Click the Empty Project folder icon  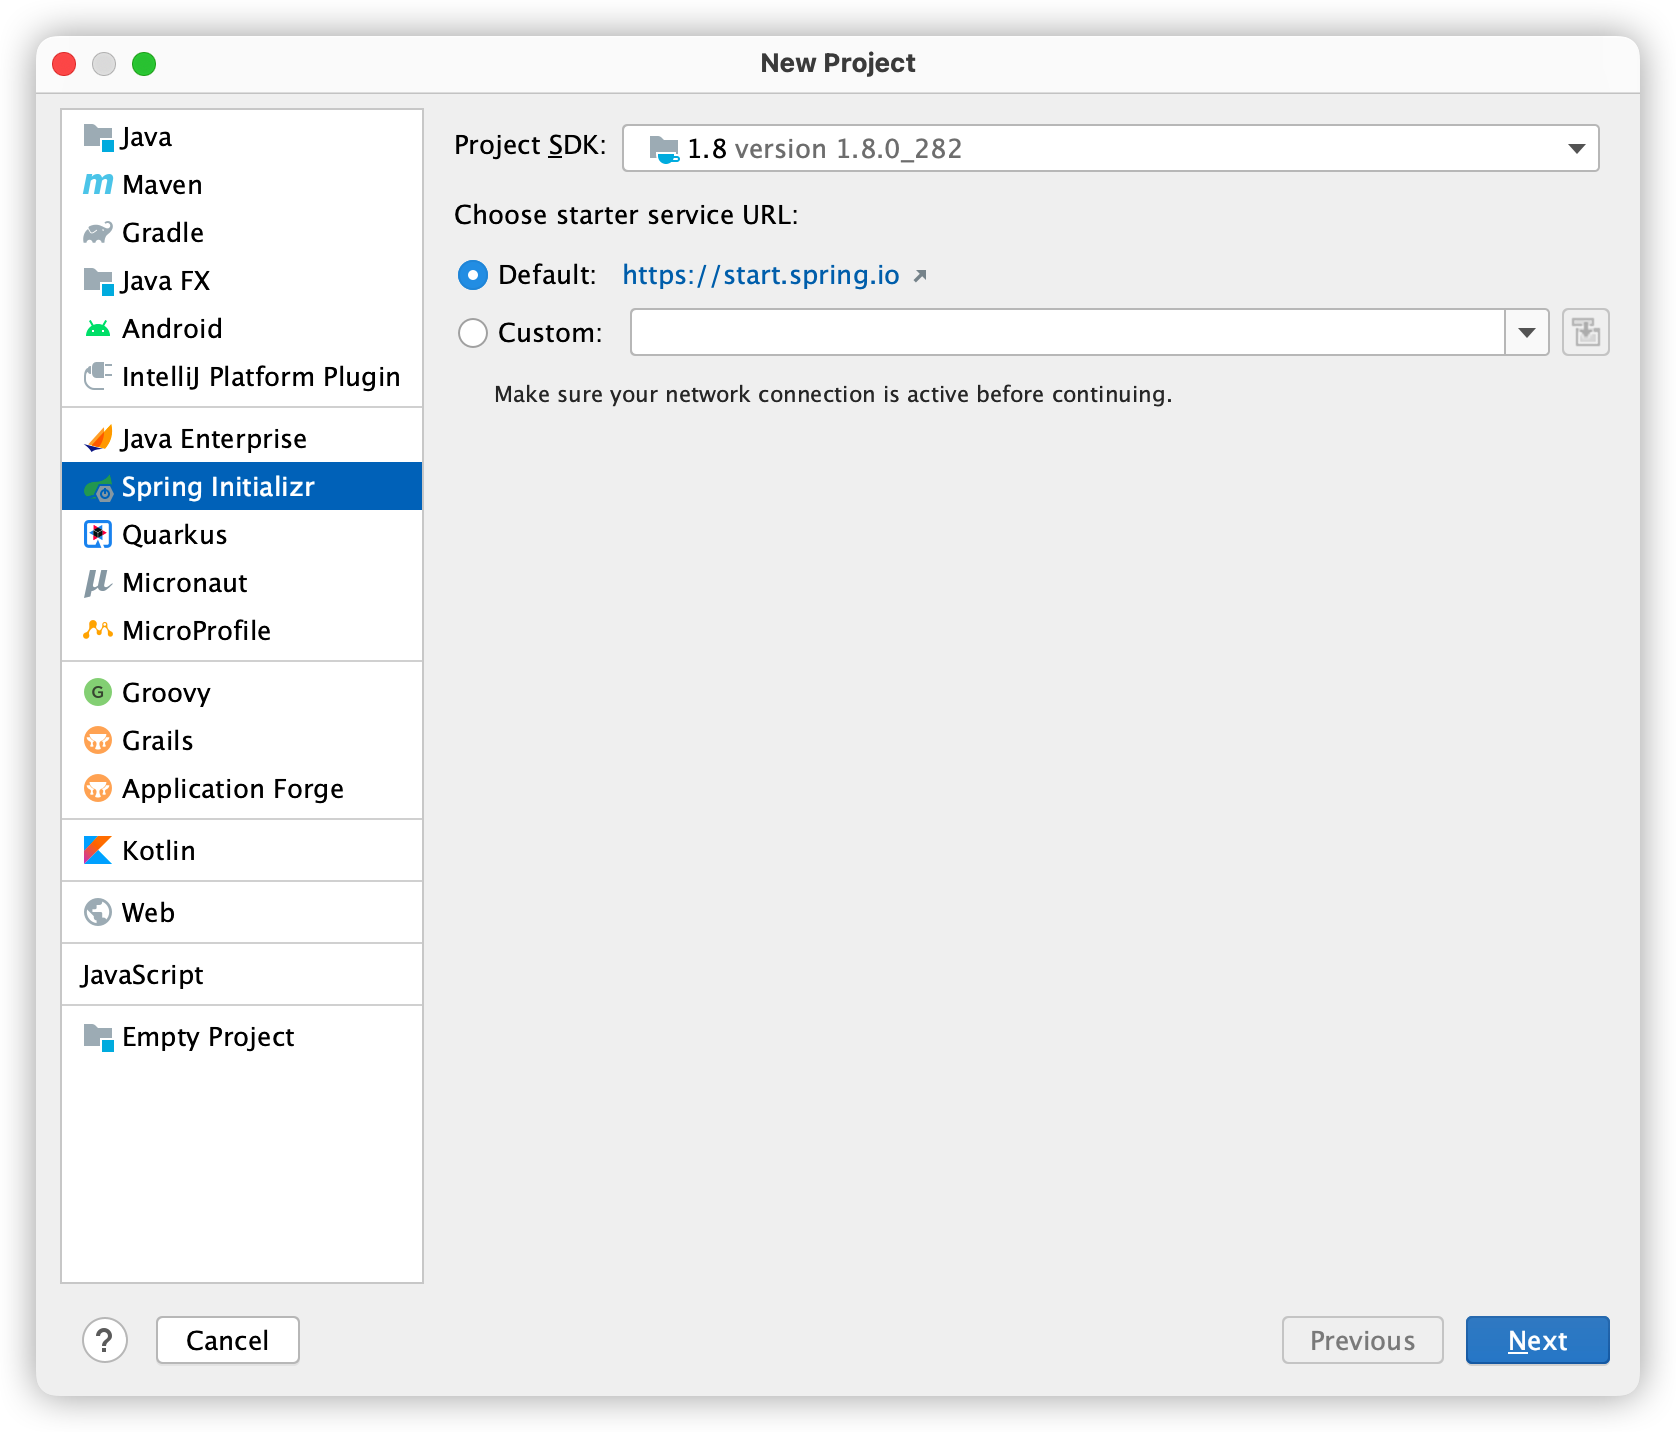98,1037
